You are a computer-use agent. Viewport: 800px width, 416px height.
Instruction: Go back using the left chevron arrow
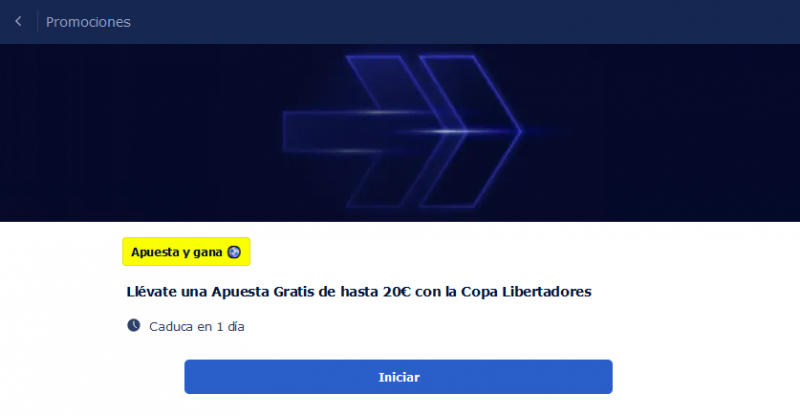point(18,21)
